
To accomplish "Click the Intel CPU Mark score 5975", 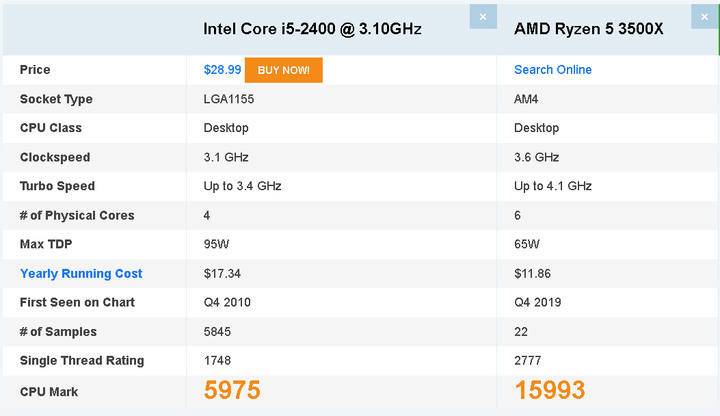I will tap(232, 390).
